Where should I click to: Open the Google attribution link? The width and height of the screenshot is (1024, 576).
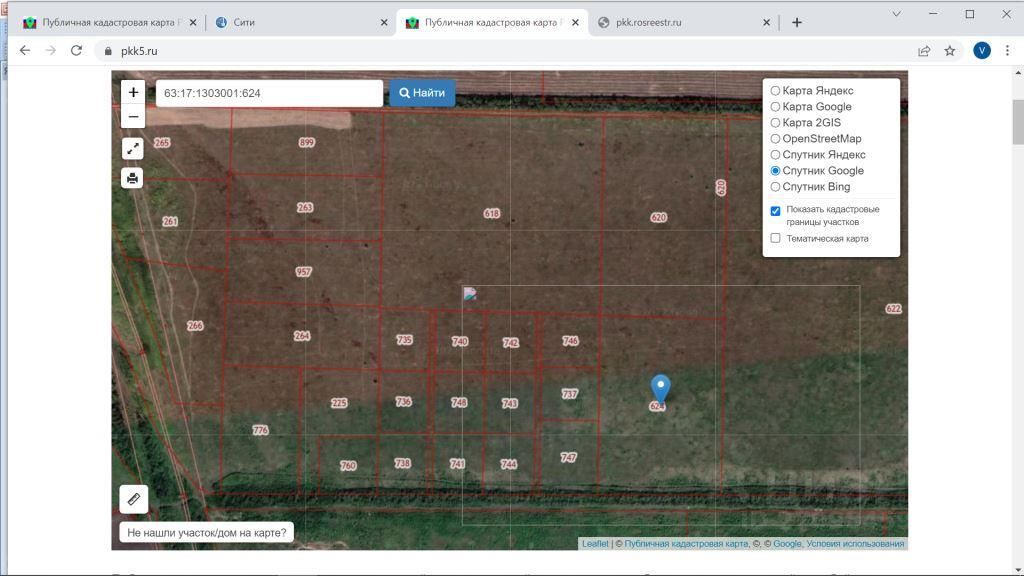pos(787,543)
